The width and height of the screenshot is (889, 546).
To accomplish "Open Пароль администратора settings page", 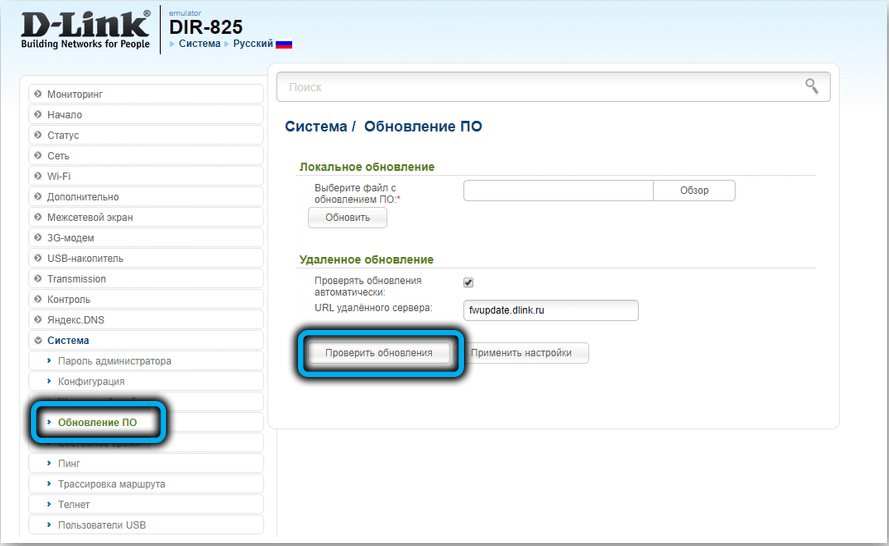I will [x=114, y=361].
